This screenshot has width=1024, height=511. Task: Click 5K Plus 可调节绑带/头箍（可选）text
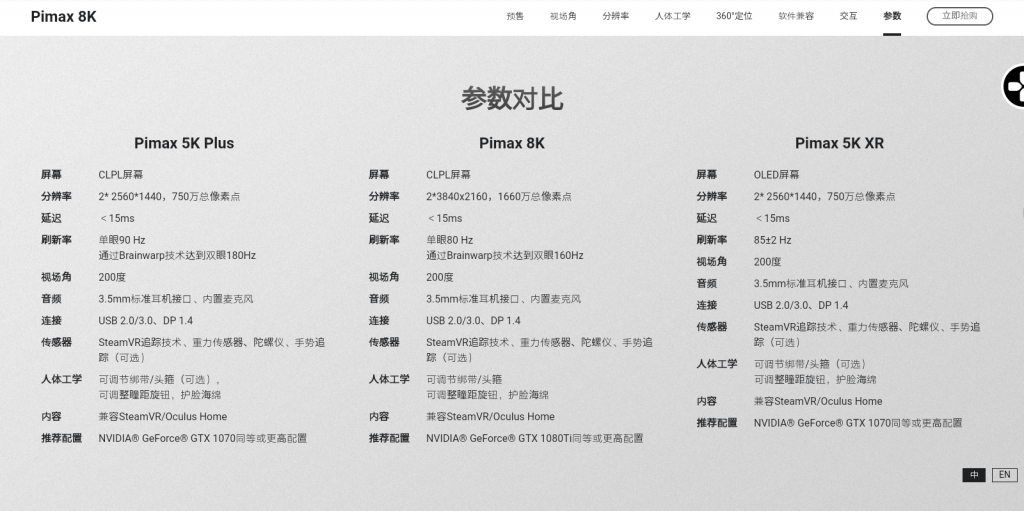[159, 380]
